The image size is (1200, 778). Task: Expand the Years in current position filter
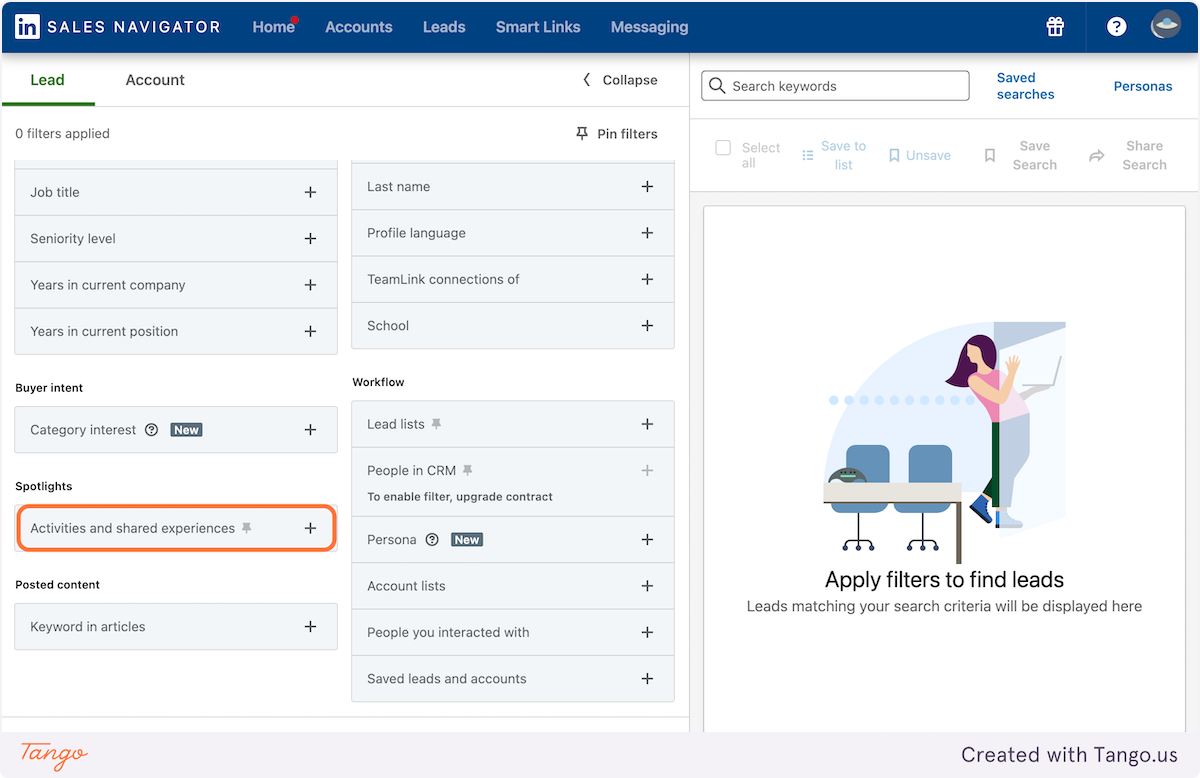pos(310,331)
